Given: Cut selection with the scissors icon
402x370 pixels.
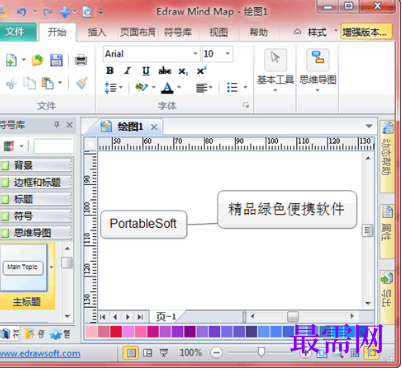Looking at the screenshot, I should pos(11,83).
